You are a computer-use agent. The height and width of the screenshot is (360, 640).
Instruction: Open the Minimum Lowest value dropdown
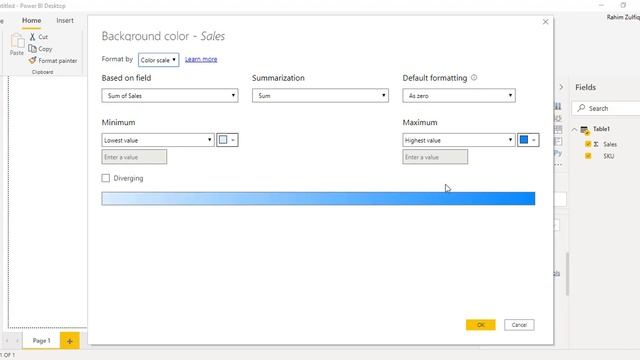click(x=158, y=140)
